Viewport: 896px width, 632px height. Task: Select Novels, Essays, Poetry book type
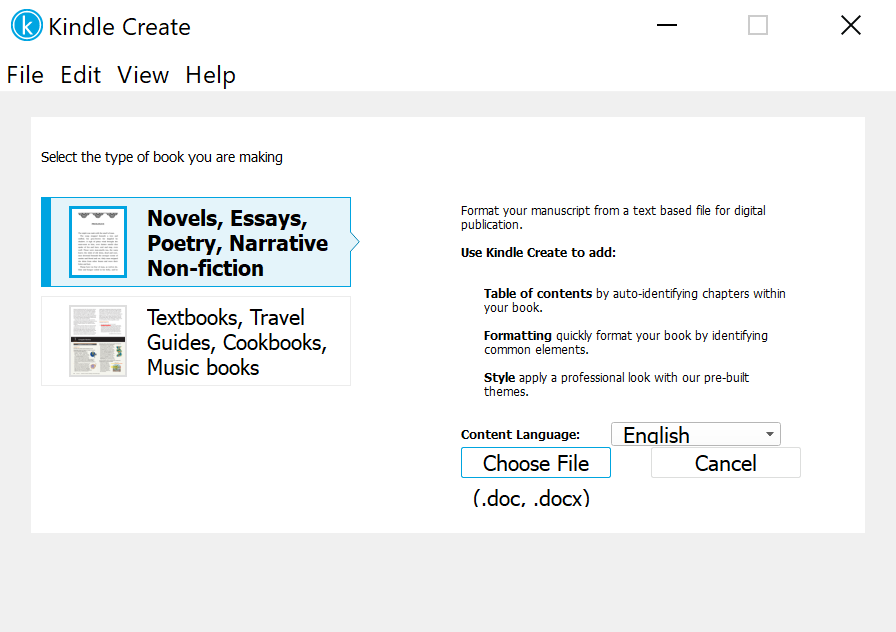tap(196, 242)
